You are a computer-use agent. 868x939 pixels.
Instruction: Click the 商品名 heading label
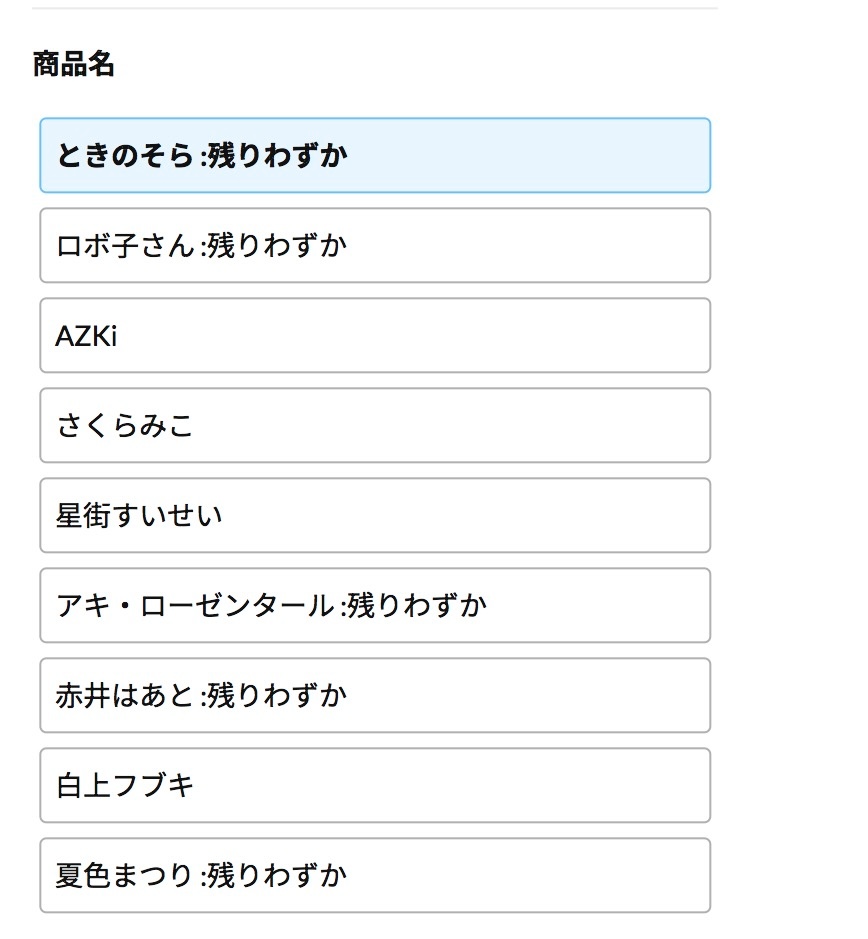pos(73,65)
